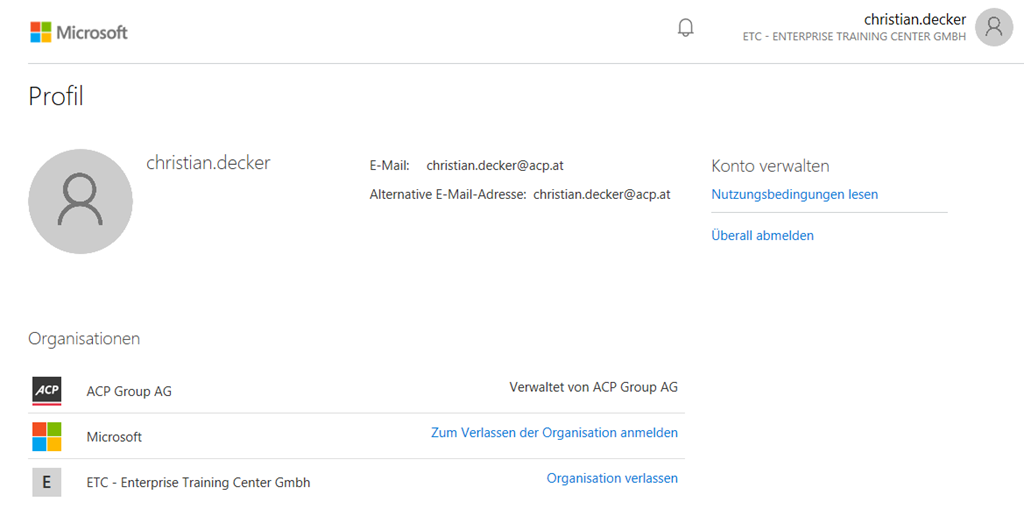
Task: Select the ACP Group AG logo icon
Action: point(46,391)
